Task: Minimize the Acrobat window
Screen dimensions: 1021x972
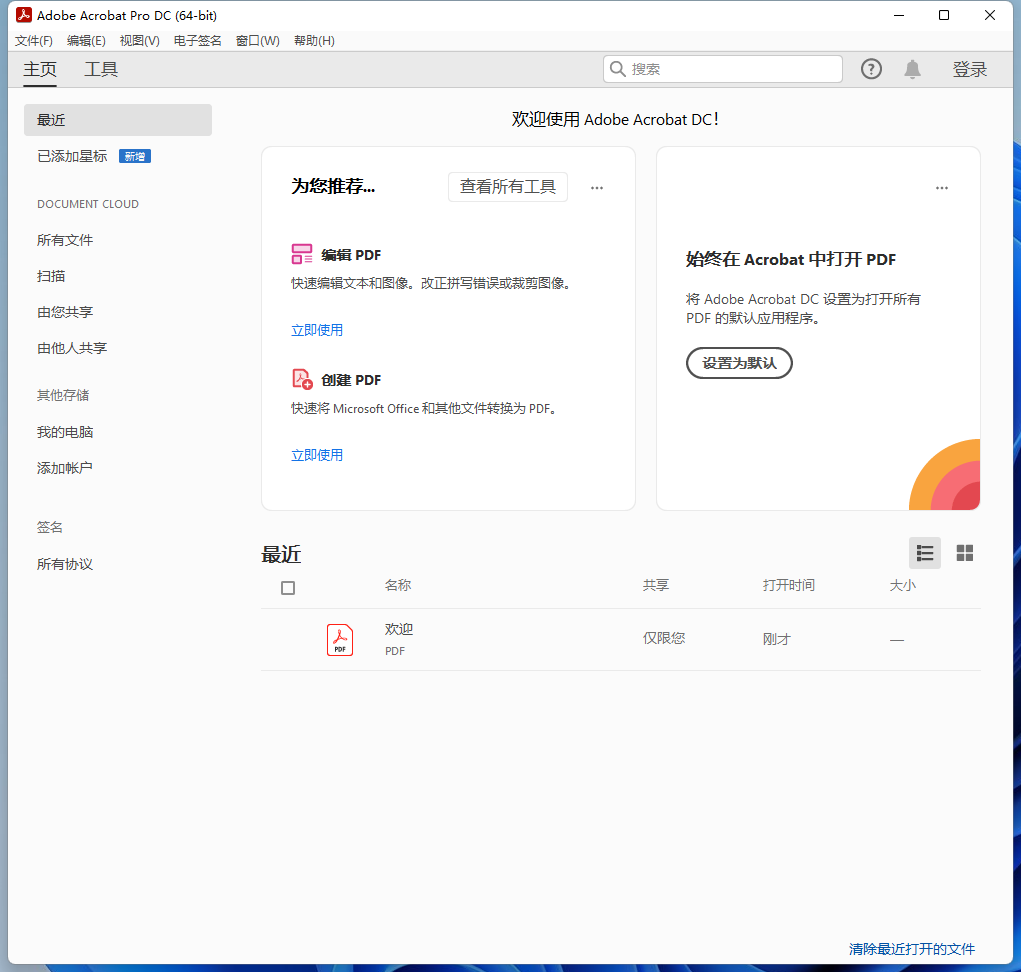Action: click(x=899, y=15)
